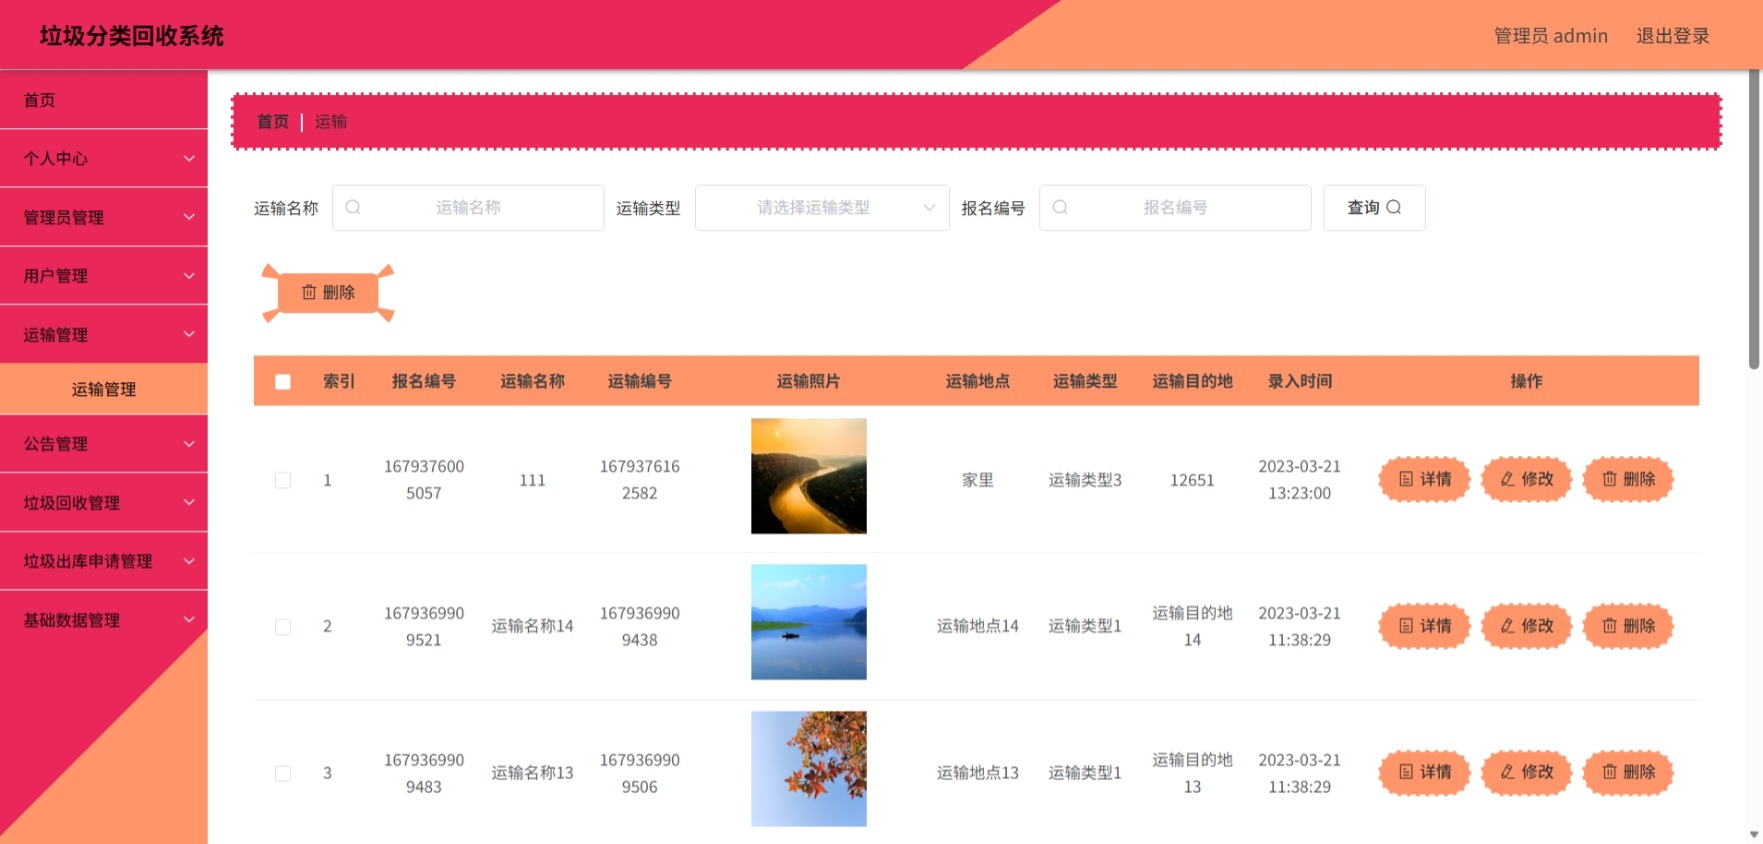1763x844 pixels.
Task: Click 修改 pencil icon in row 2
Action: 1508,626
